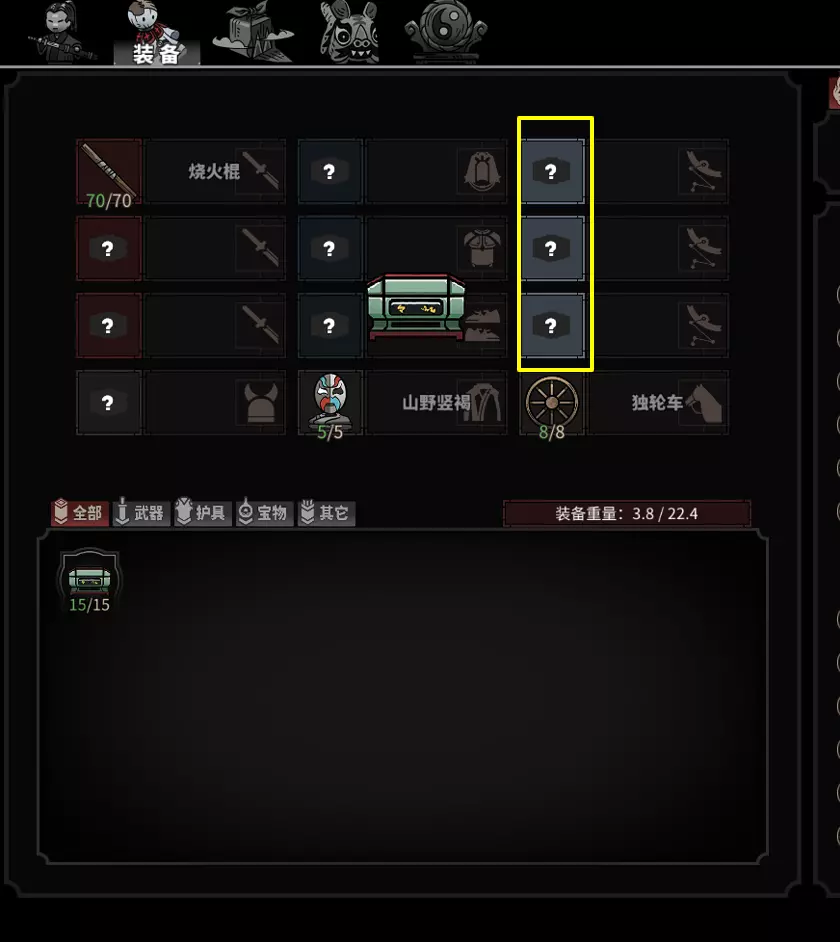Screen dimensions: 840x942
Task: Filter inventory by 宝物 treasures
Action: coord(265,513)
